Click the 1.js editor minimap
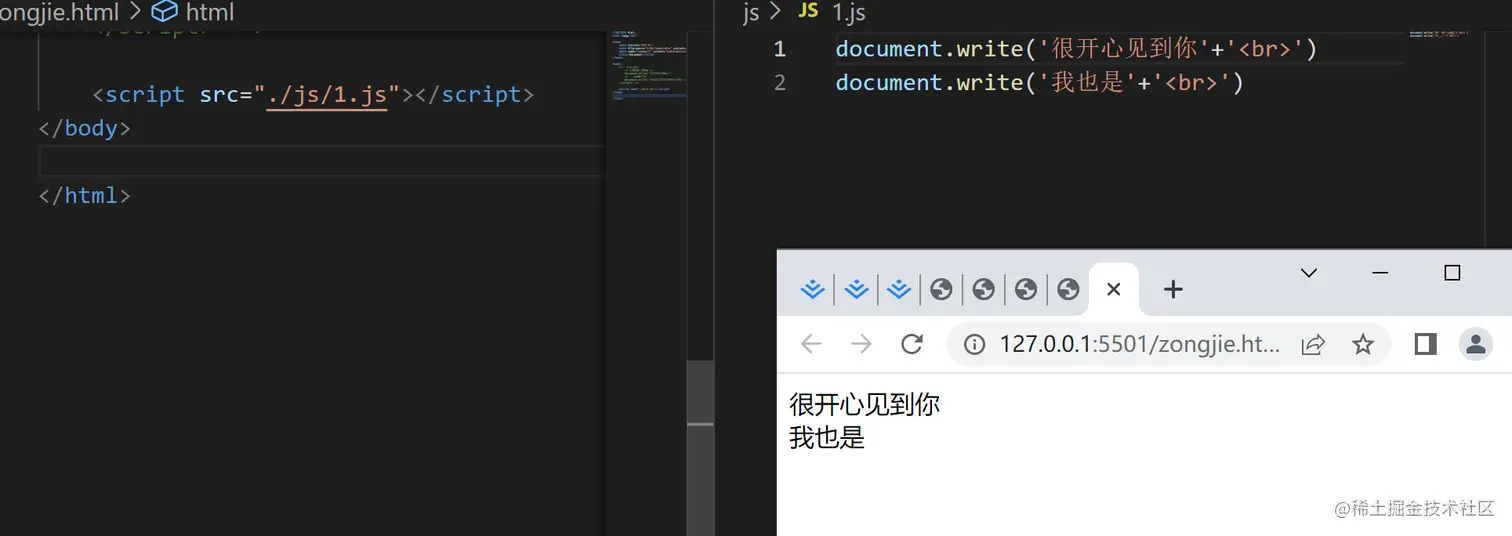 pos(1440,34)
